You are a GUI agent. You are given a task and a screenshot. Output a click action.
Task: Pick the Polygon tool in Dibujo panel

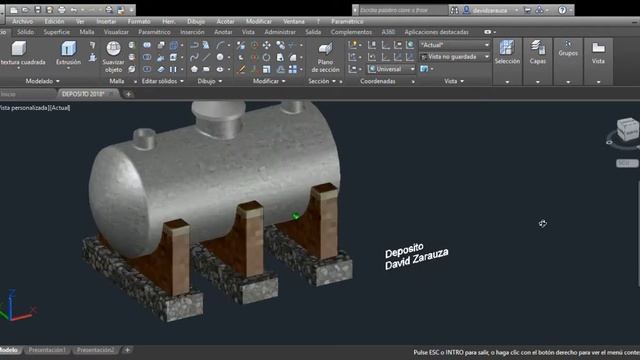pos(194,69)
